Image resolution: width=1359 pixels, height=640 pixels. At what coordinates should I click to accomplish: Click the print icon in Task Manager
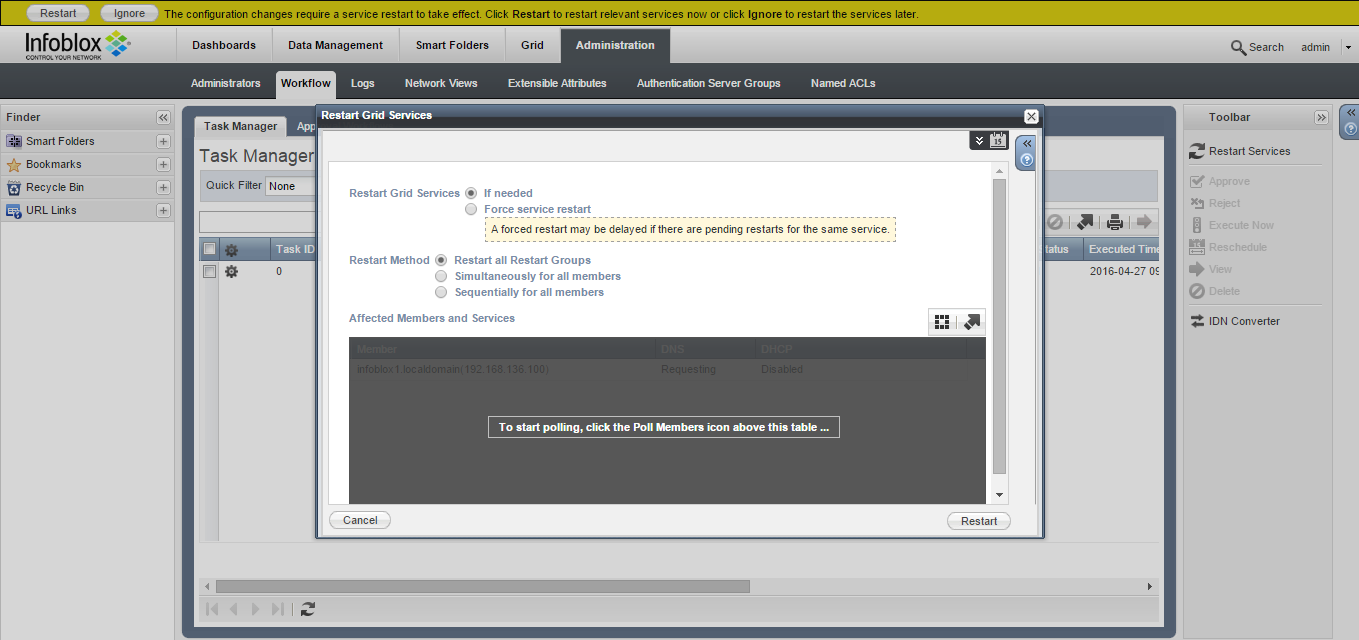tap(1114, 222)
